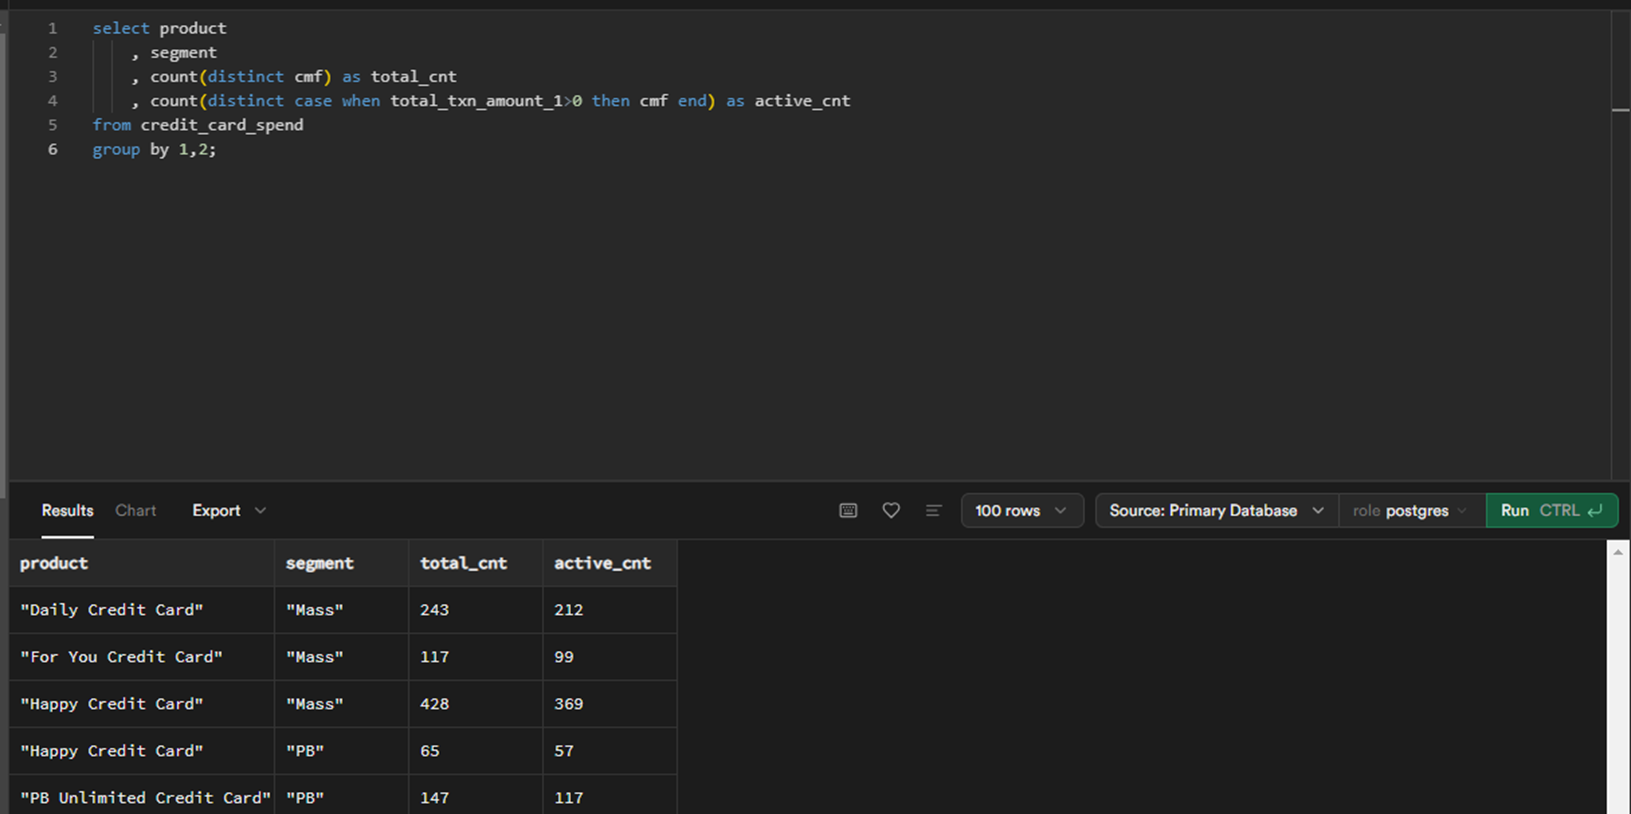
Task: Switch to the Chart tab
Action: pos(136,510)
